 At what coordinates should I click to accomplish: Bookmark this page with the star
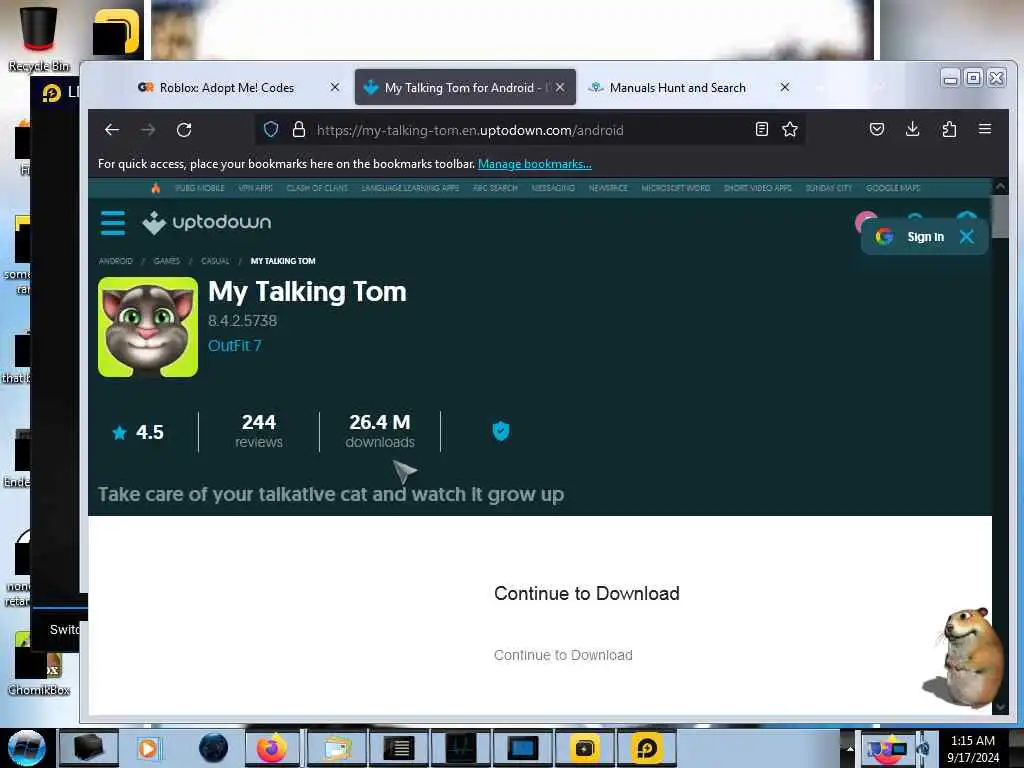click(790, 129)
